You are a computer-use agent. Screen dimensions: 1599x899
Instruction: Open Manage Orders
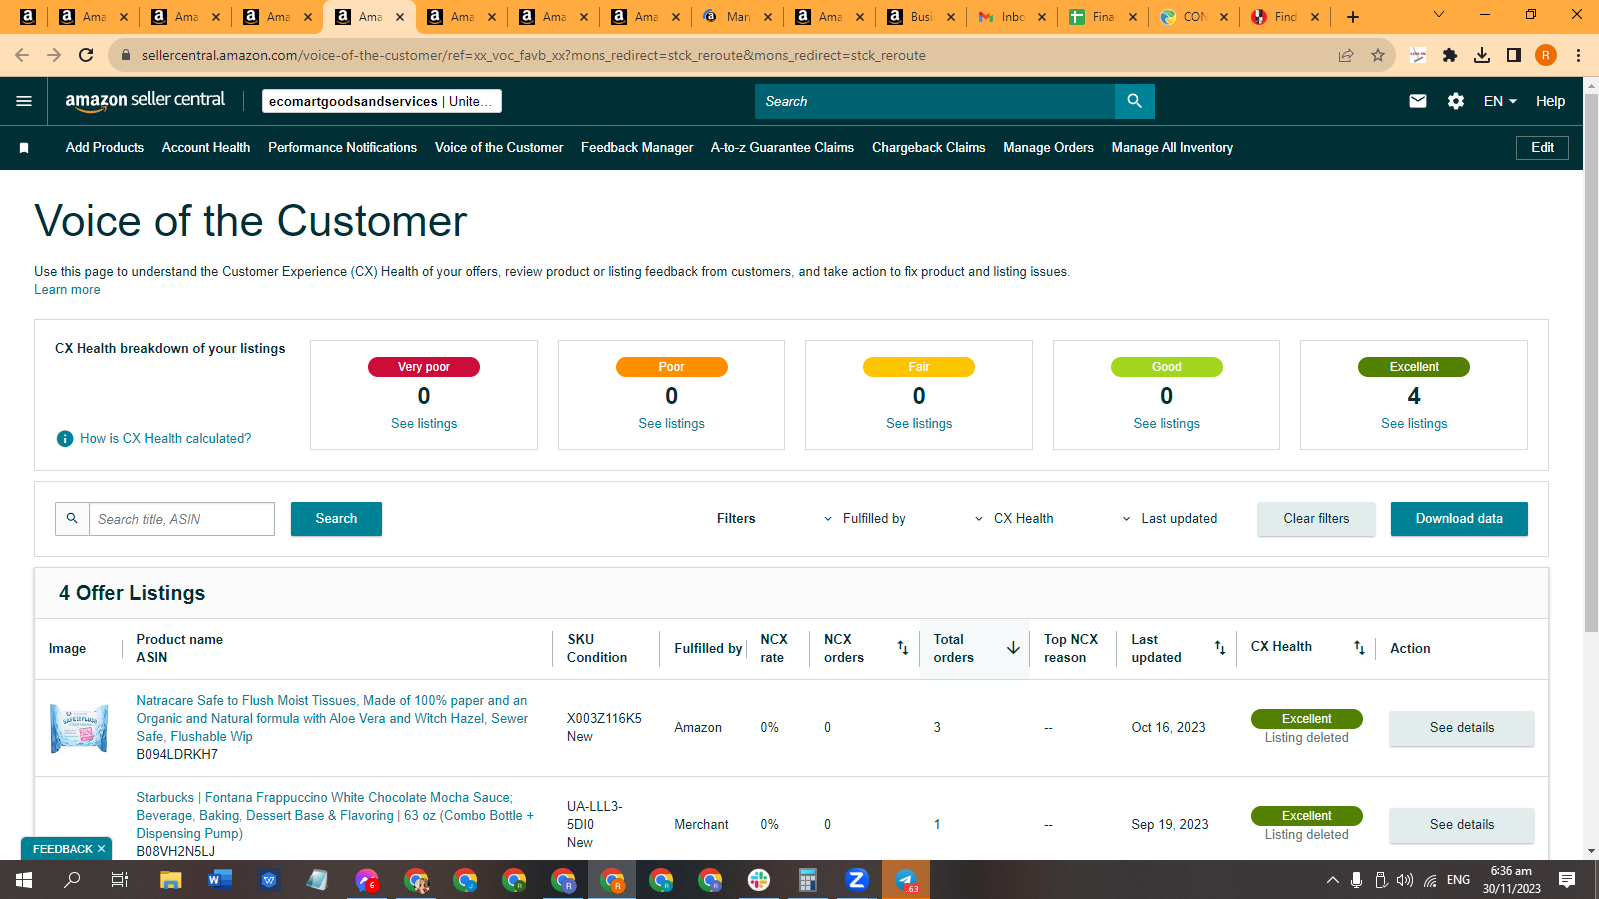point(1048,148)
